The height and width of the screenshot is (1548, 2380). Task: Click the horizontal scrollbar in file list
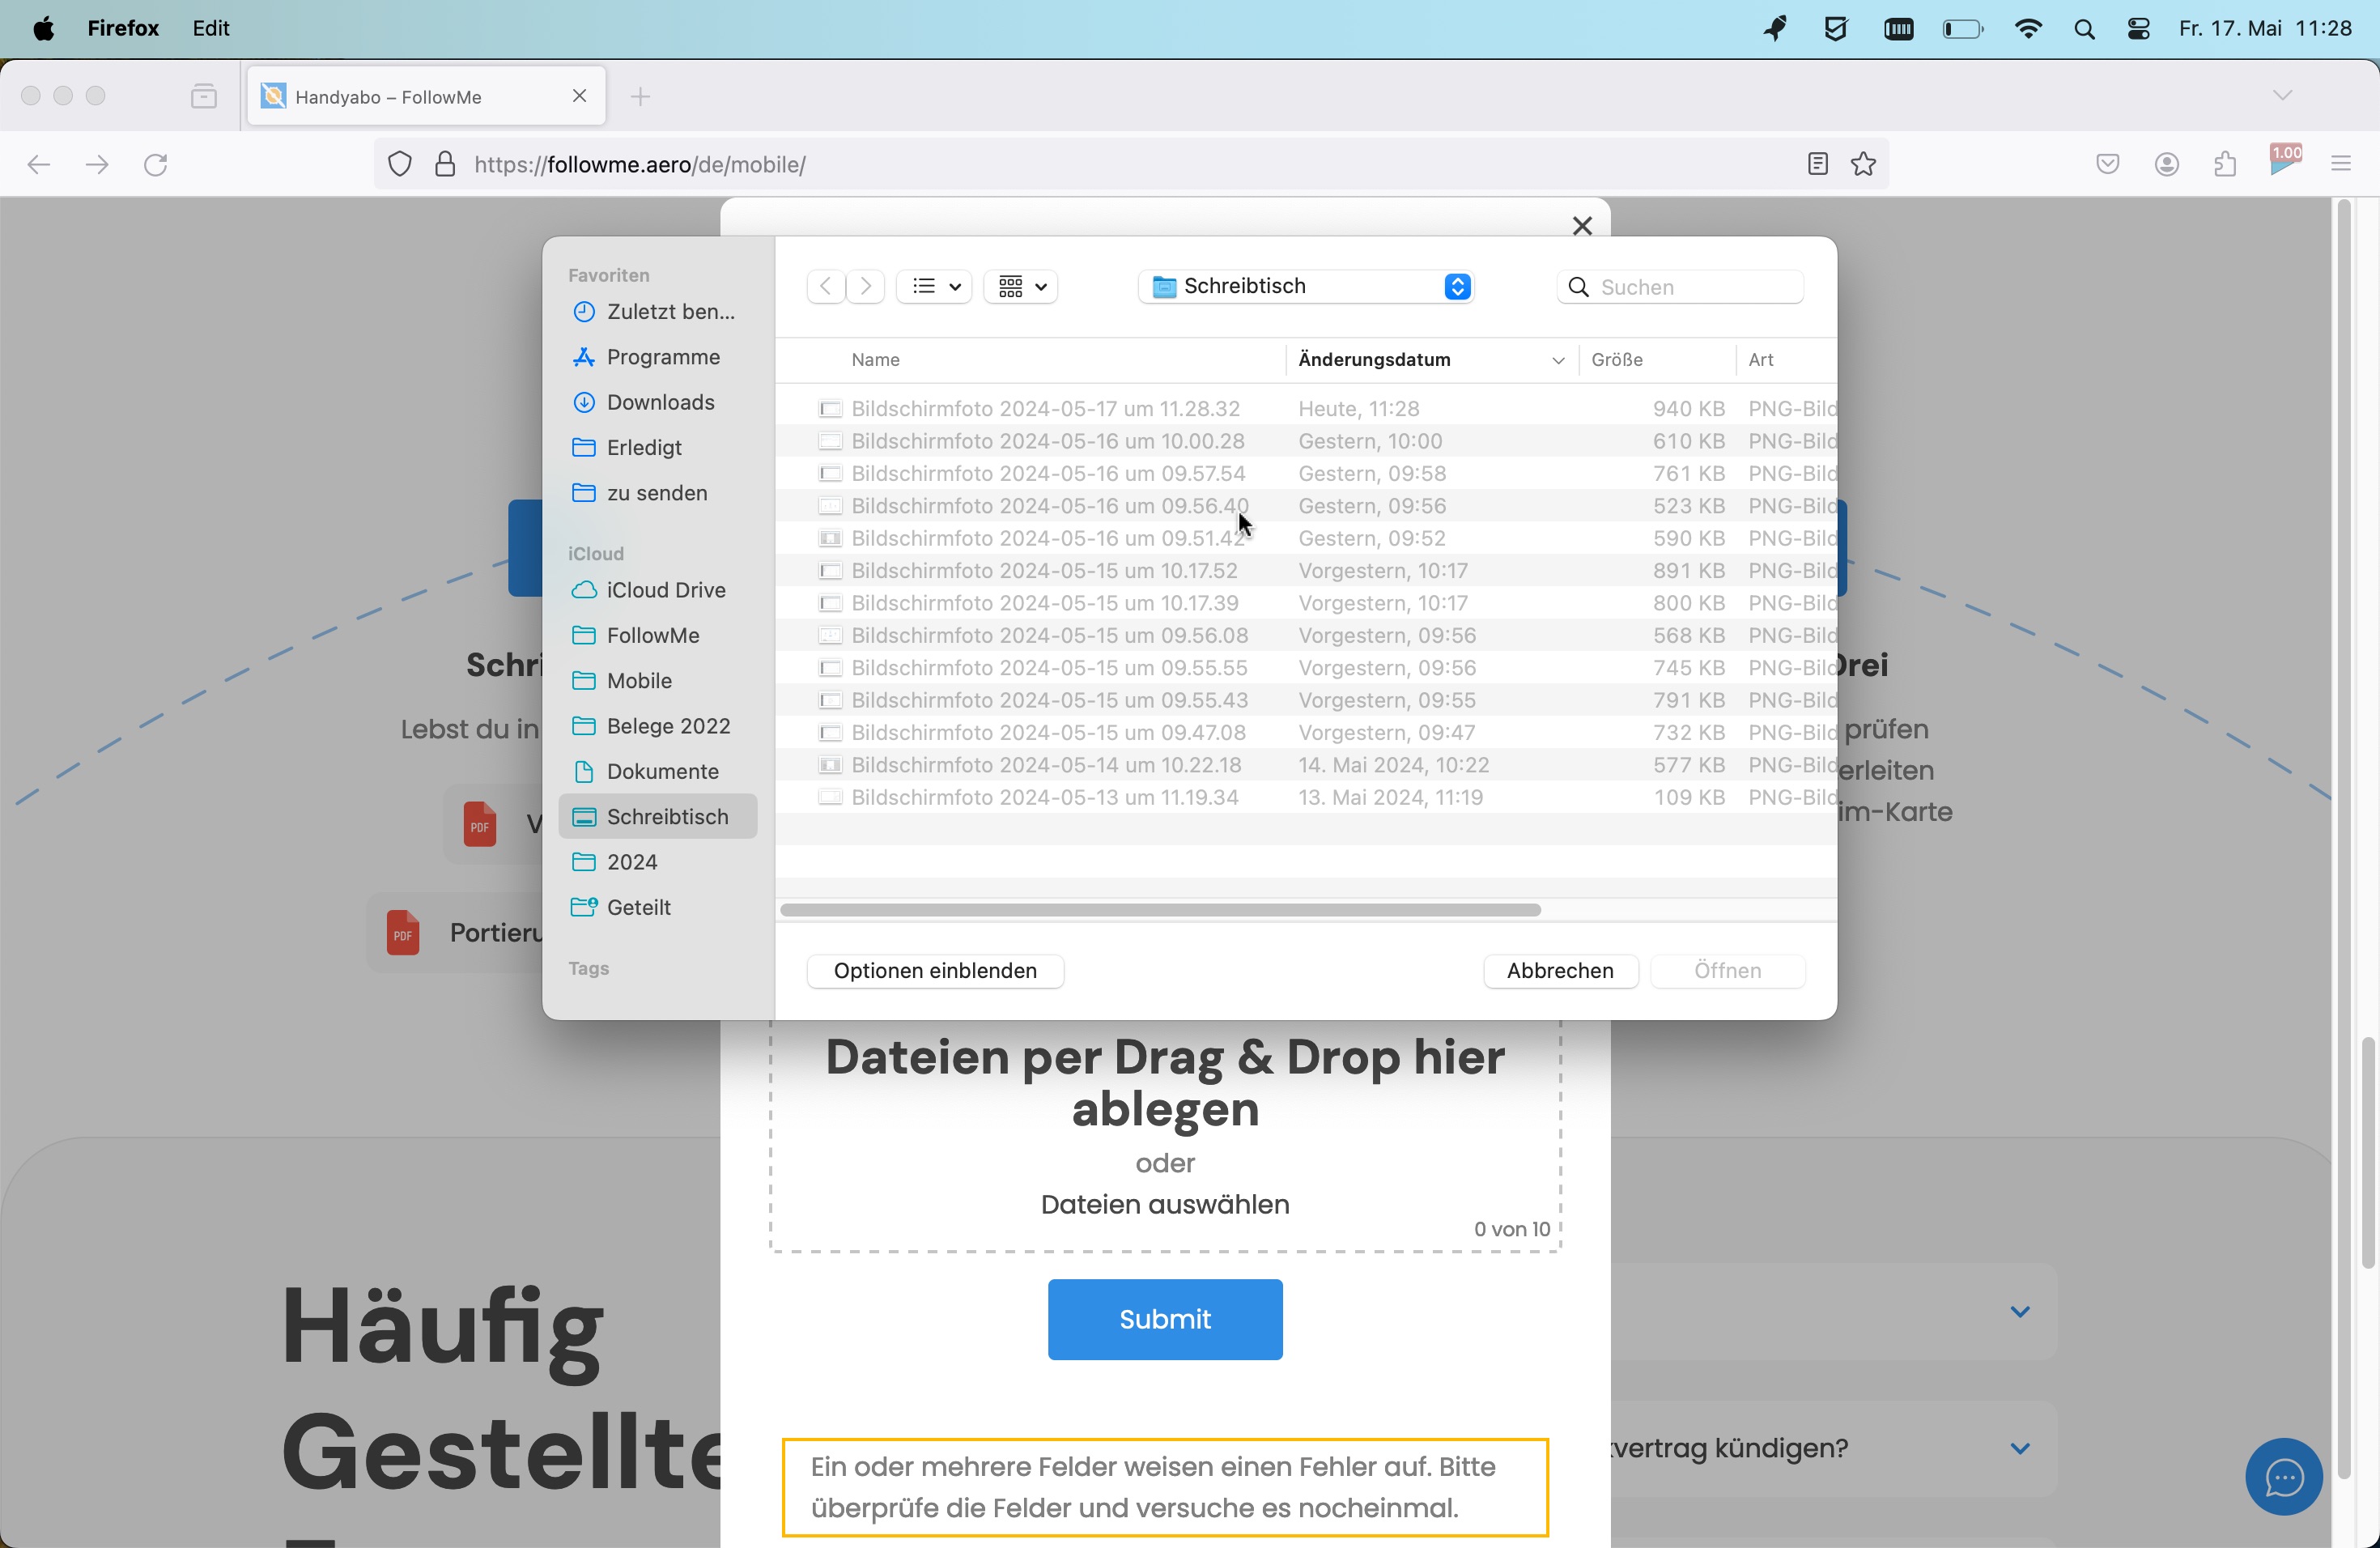(1160, 910)
